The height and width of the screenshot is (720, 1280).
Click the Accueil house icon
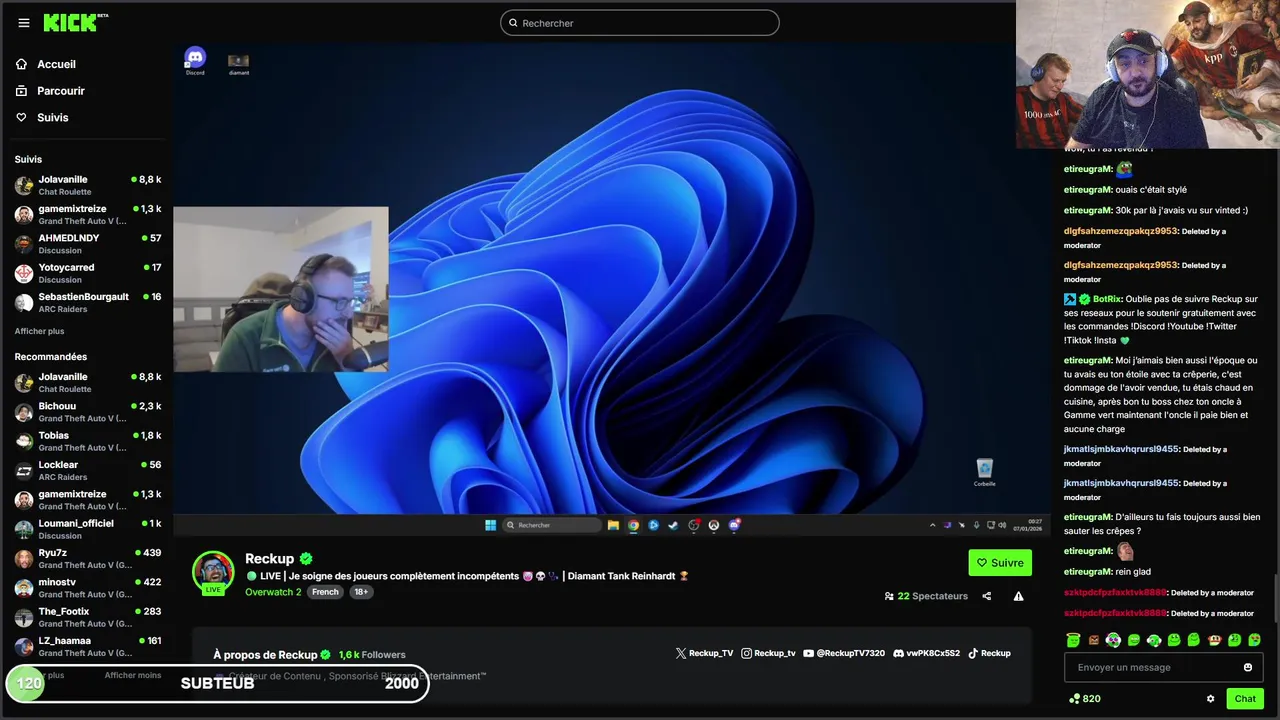point(22,64)
